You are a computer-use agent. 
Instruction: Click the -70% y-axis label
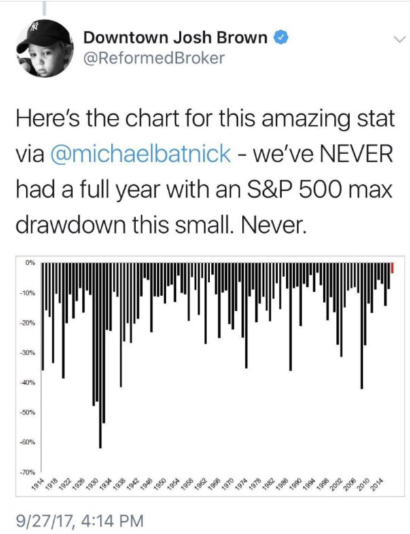(27, 472)
